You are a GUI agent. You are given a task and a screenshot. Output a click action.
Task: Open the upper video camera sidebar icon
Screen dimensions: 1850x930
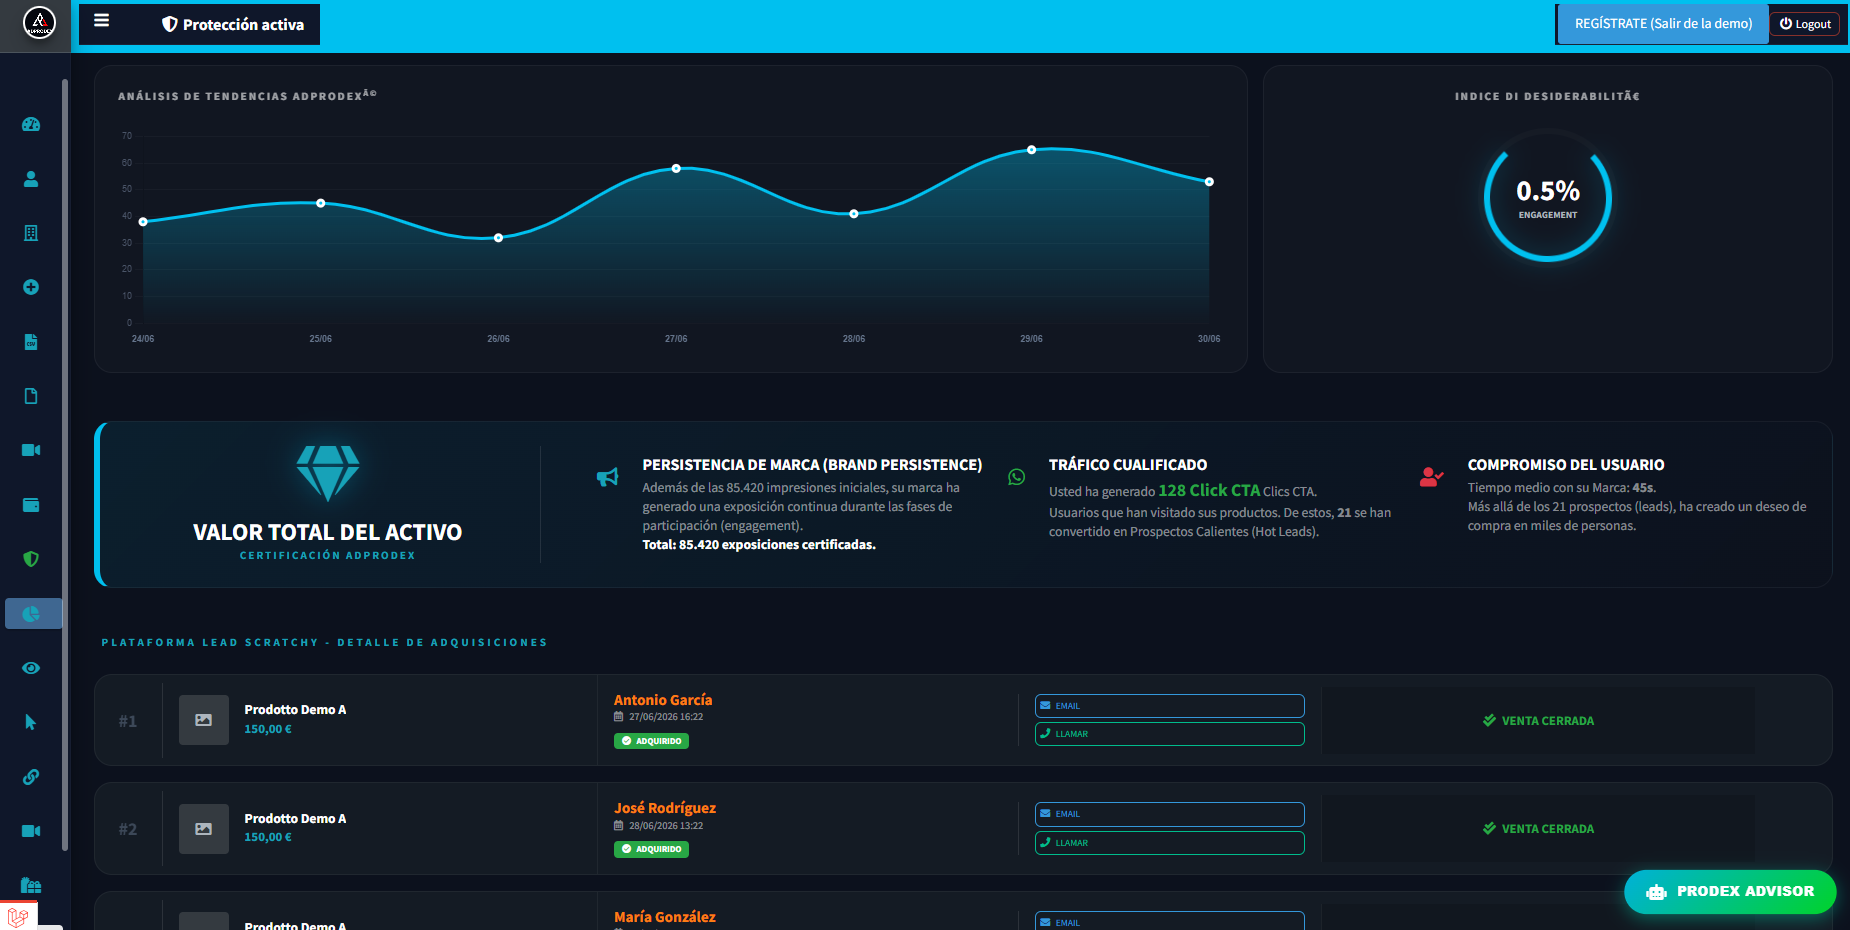click(31, 450)
